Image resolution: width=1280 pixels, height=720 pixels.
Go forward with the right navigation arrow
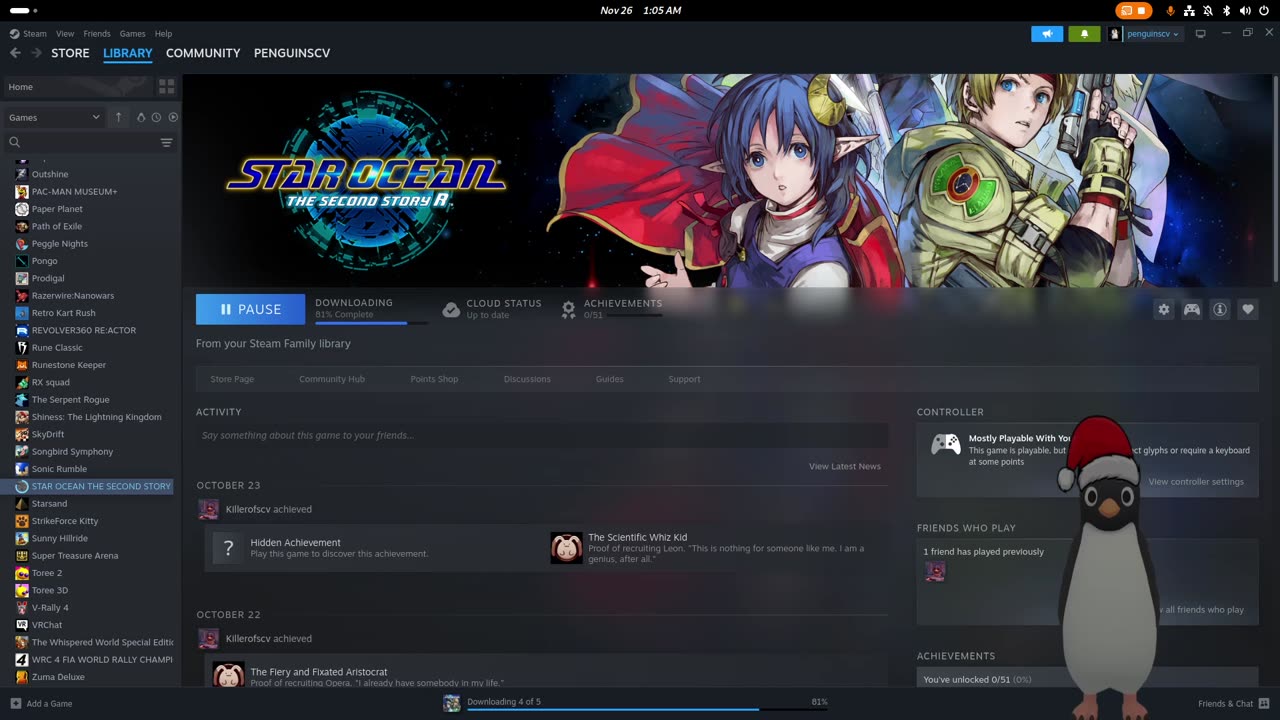(x=36, y=53)
